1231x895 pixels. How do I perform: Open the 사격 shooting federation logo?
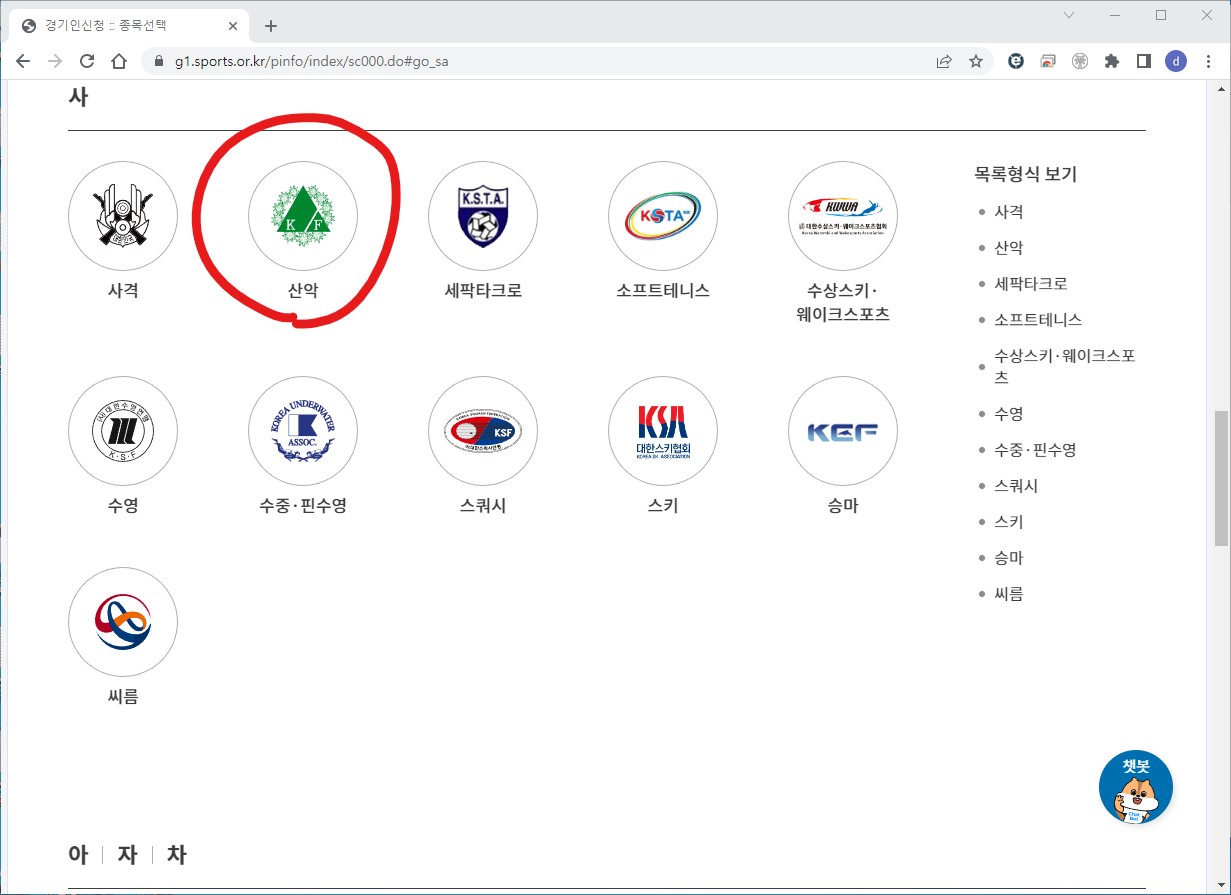click(x=123, y=217)
